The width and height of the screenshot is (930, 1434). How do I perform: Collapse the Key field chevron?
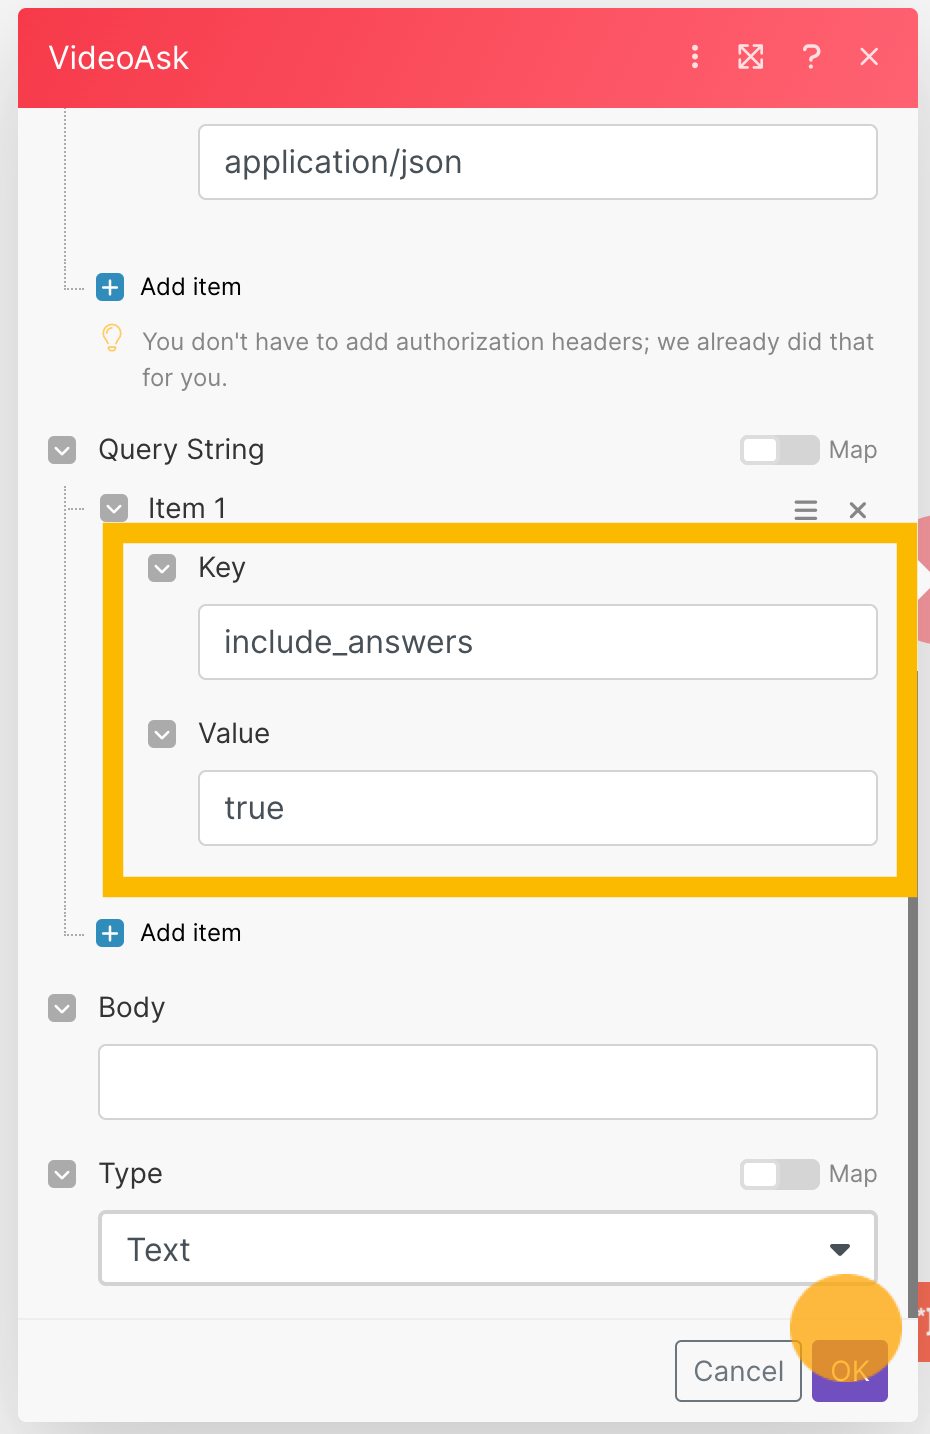coord(162,568)
